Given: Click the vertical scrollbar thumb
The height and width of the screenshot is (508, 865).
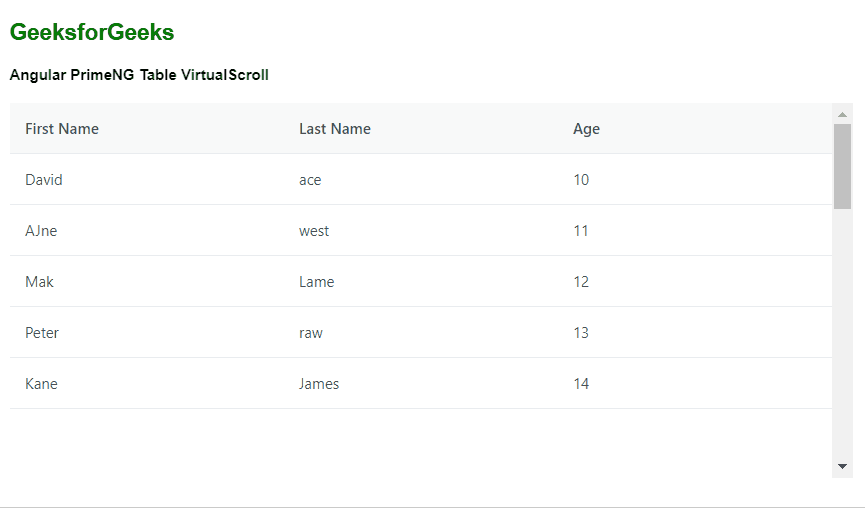Looking at the screenshot, I should (842, 166).
